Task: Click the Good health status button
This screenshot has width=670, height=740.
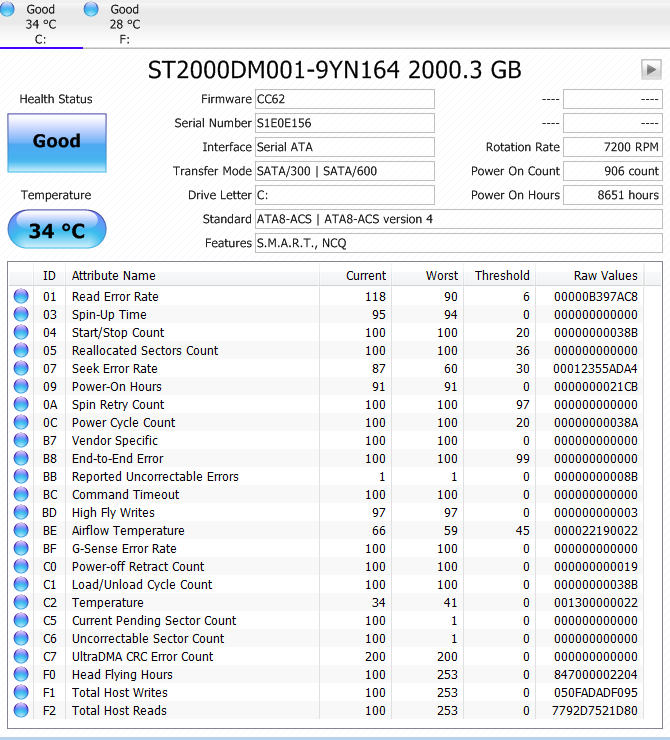Action: pyautogui.click(x=57, y=142)
